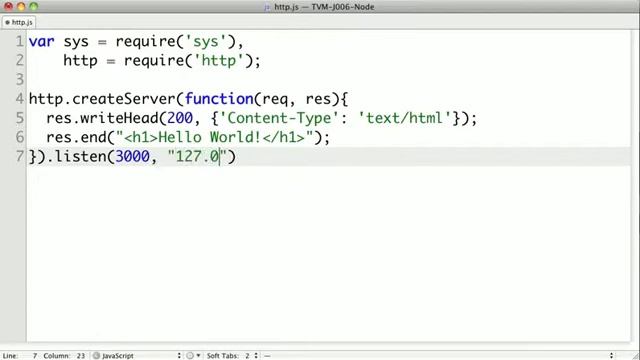The image size is (640, 360).
Task: Open the Soft Tabs size dropdown
Action: click(233, 356)
